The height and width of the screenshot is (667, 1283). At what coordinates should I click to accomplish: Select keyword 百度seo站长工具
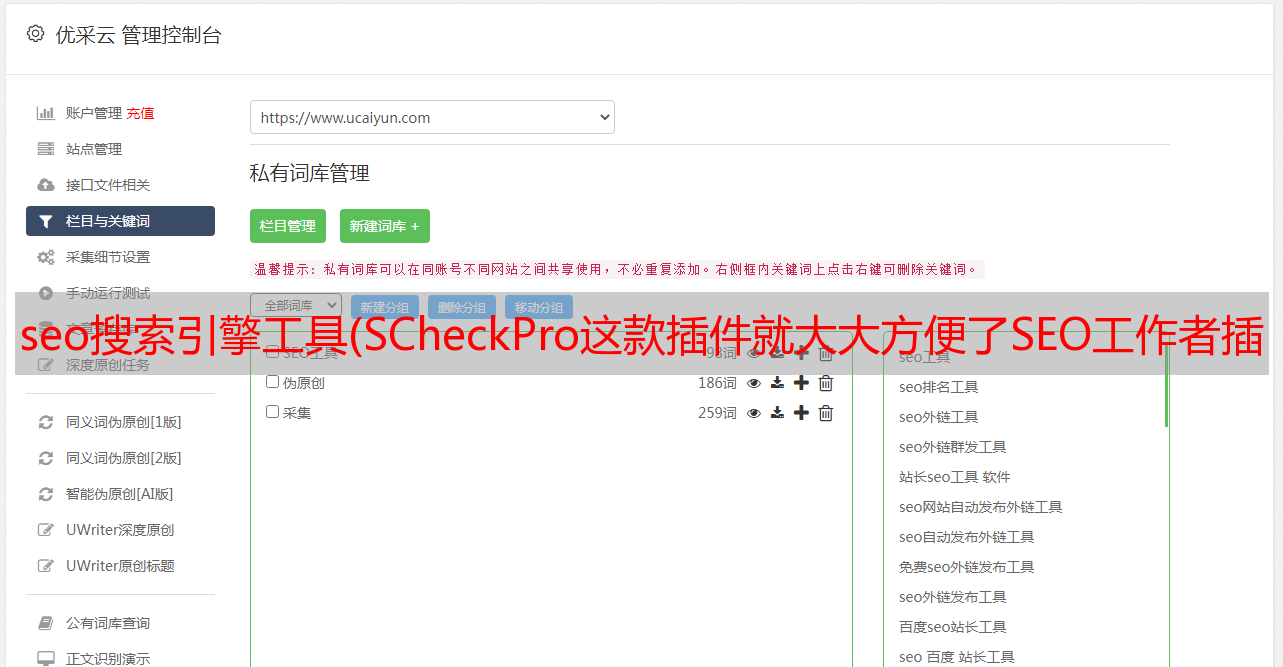click(952, 627)
